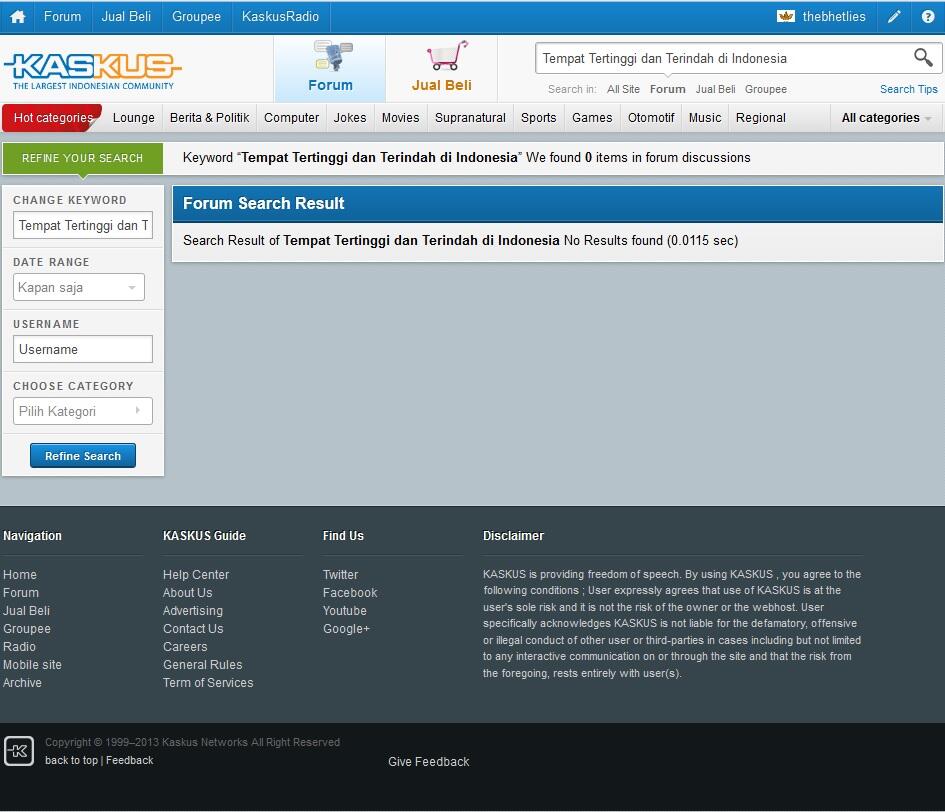The image size is (945, 812).
Task: Go to the Sports category
Action: 538,118
